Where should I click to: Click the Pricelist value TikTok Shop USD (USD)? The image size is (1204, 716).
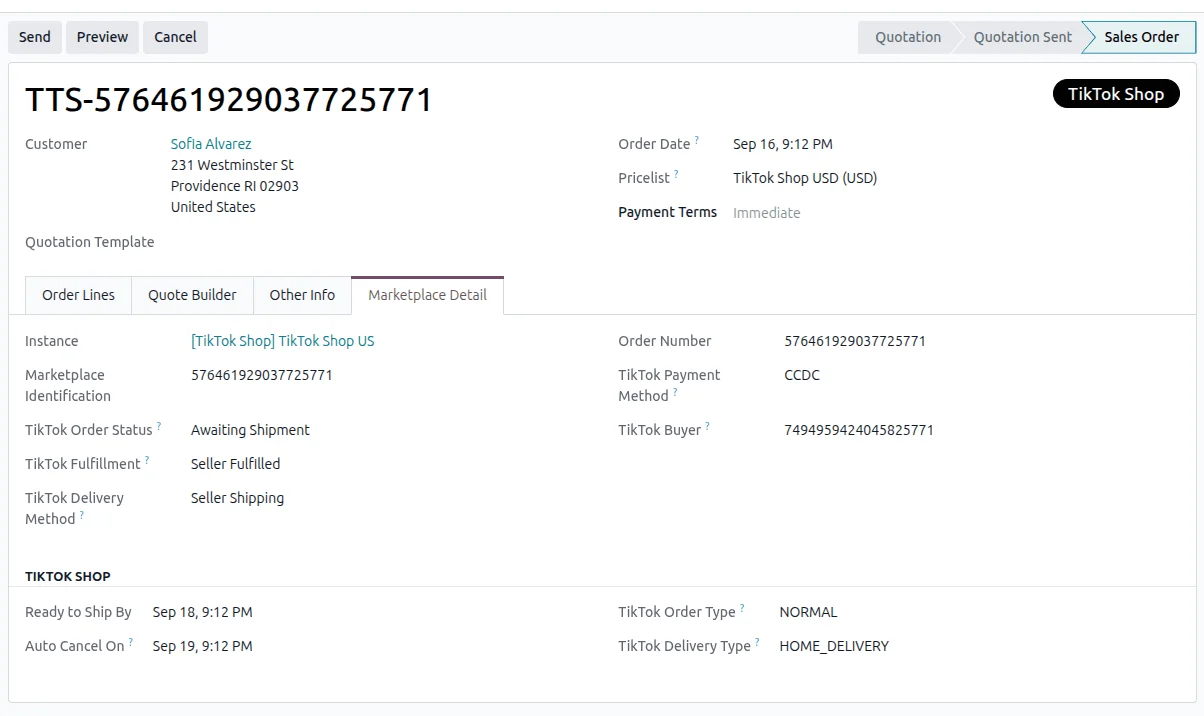tap(805, 178)
